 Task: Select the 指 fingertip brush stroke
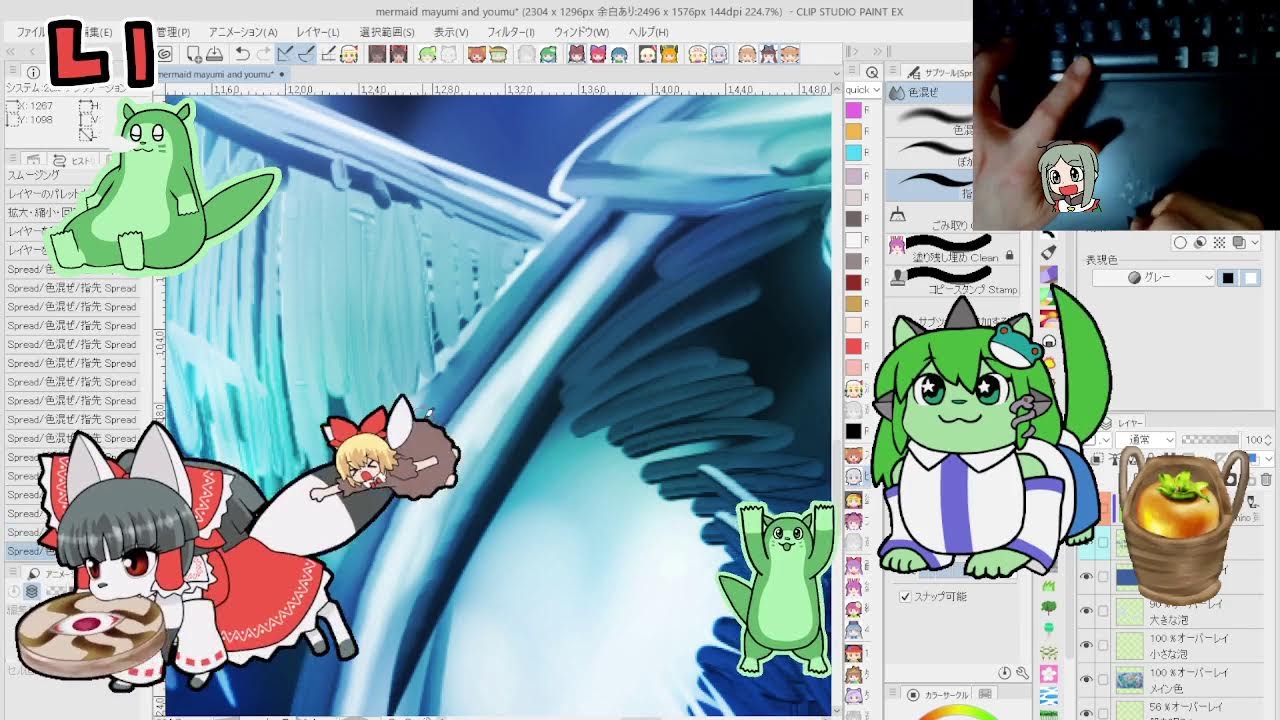coord(930,185)
